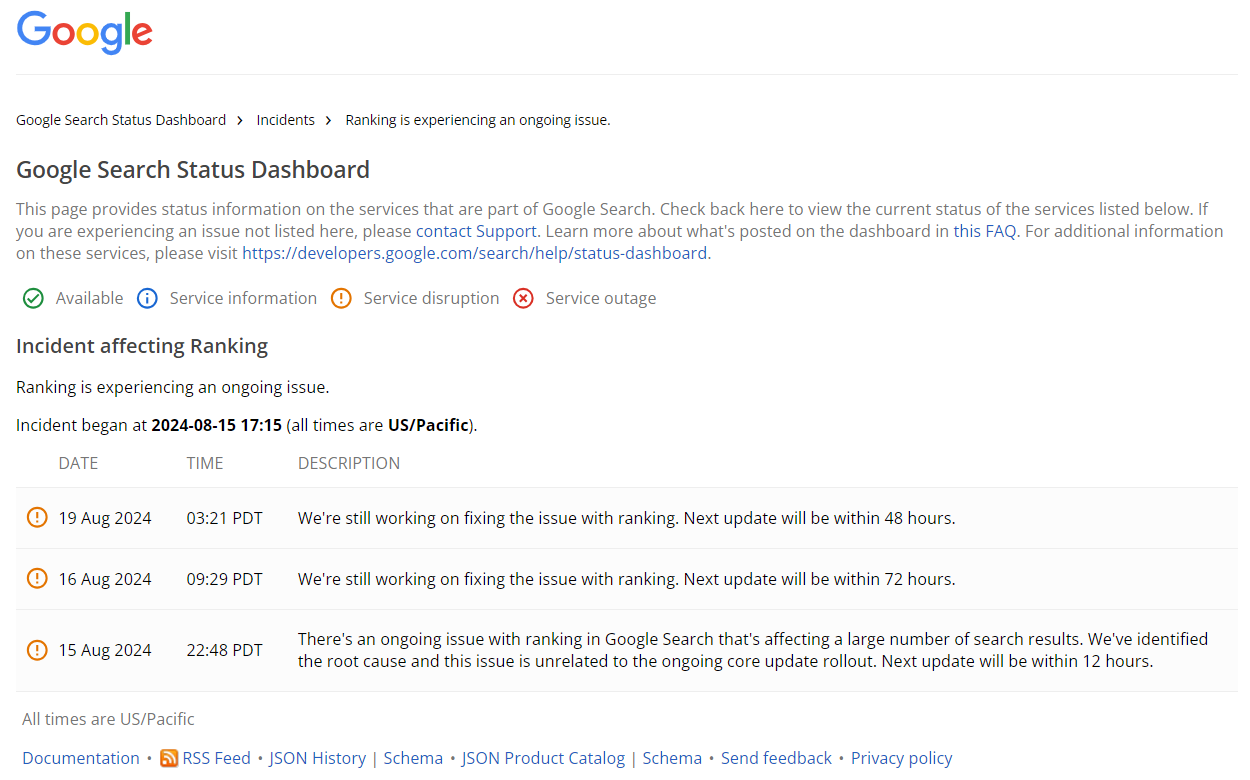Visit the developers.google.com status-dashboard URL
Viewport: 1250px width, 780px height.
tap(474, 253)
